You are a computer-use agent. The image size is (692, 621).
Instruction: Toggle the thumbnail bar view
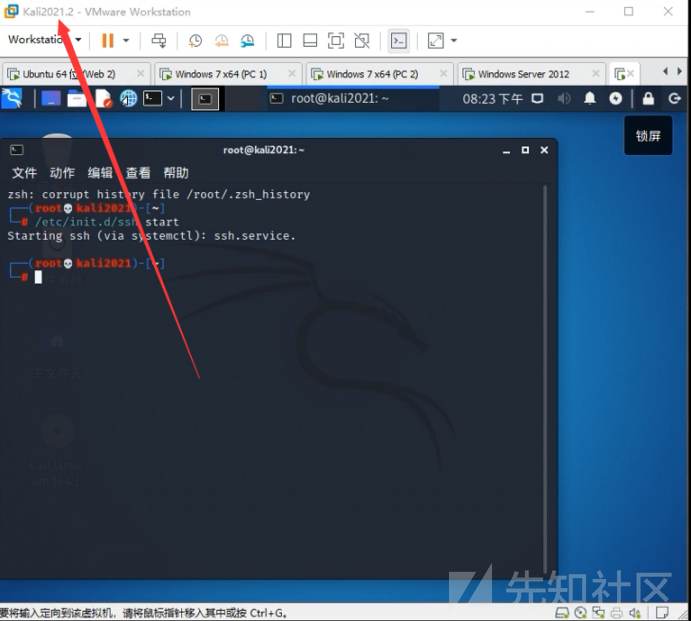coord(310,41)
